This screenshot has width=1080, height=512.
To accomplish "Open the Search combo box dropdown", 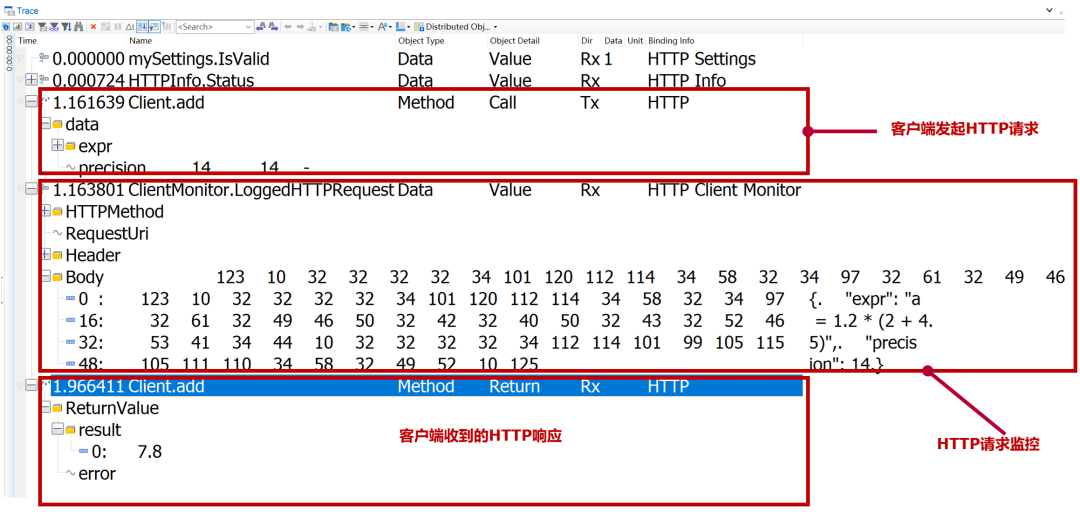I will tap(249, 27).
